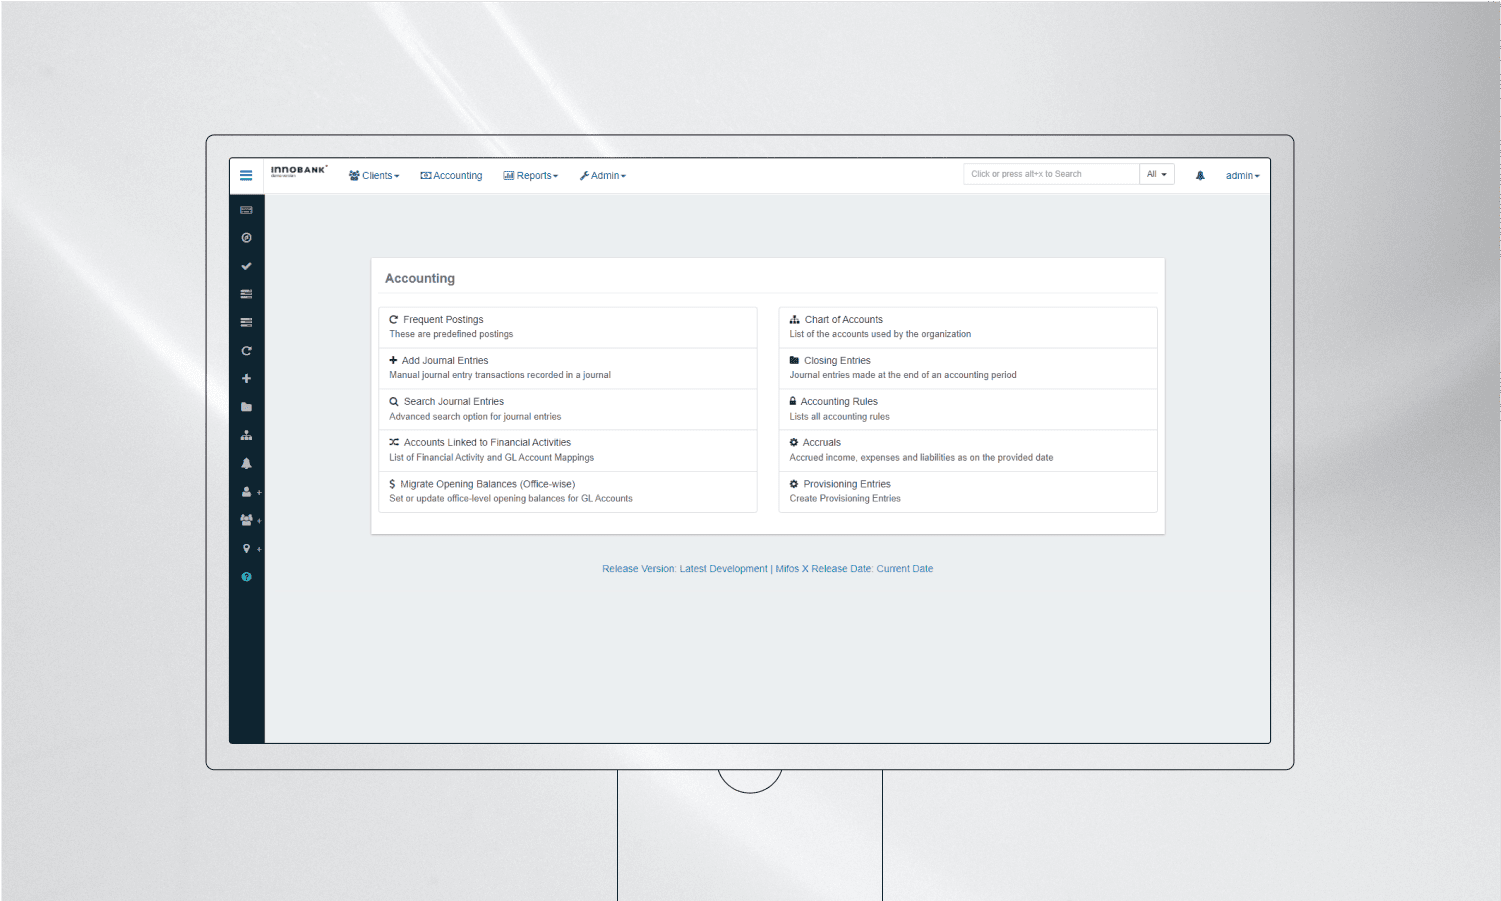Viewport: 1501px width, 901px height.
Task: Select the checkmark approval icon in the sidebar
Action: coord(246,266)
